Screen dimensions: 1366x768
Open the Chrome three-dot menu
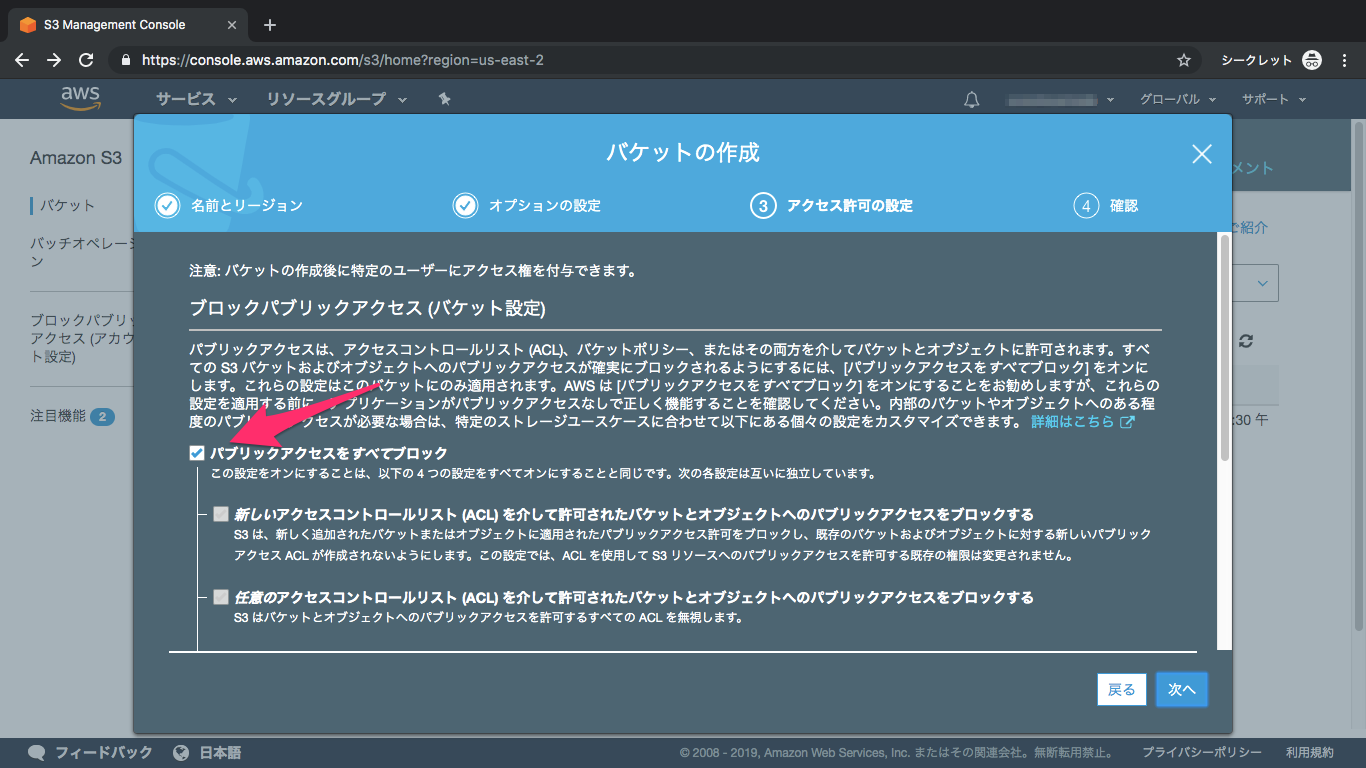pos(1346,60)
